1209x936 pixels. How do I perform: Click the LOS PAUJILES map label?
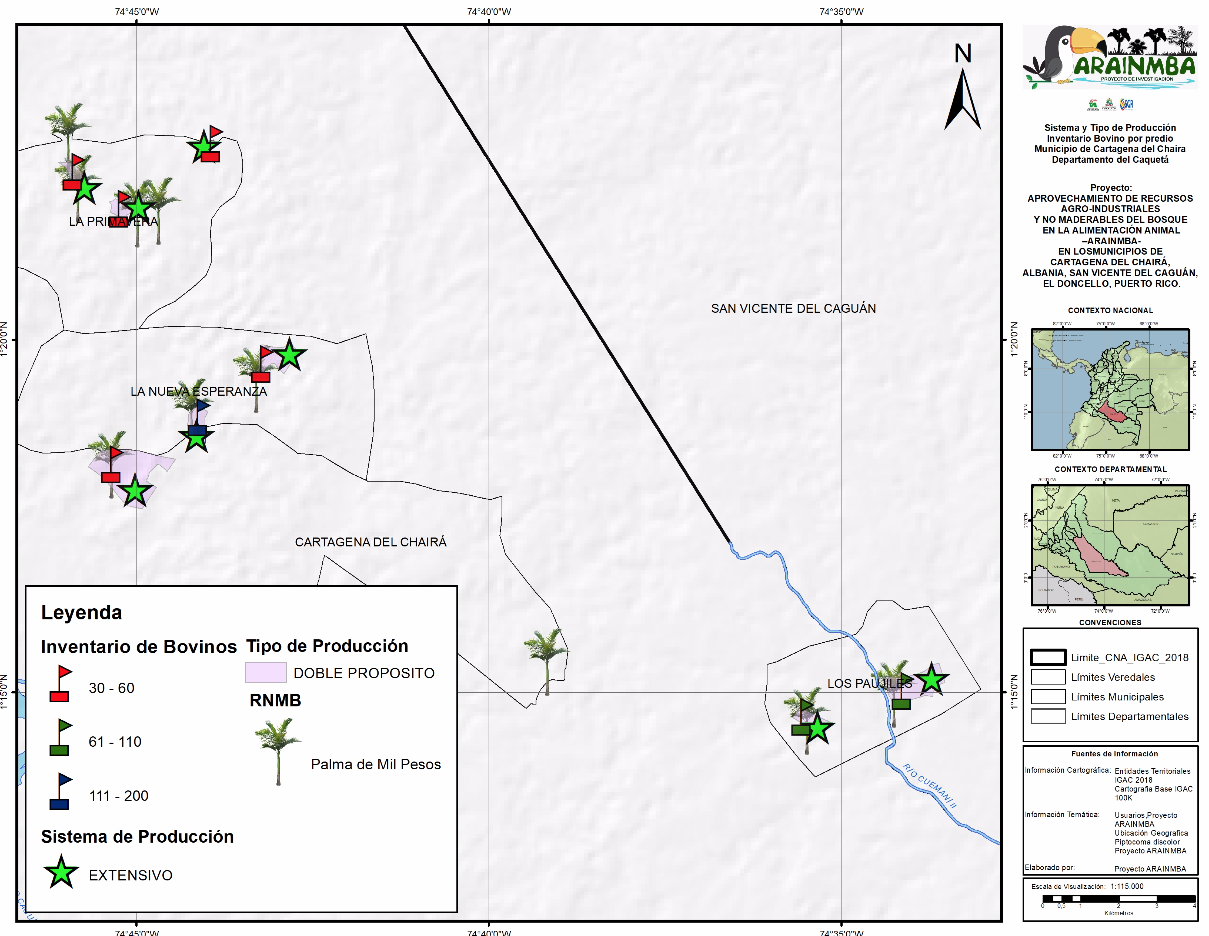[x=870, y=684]
